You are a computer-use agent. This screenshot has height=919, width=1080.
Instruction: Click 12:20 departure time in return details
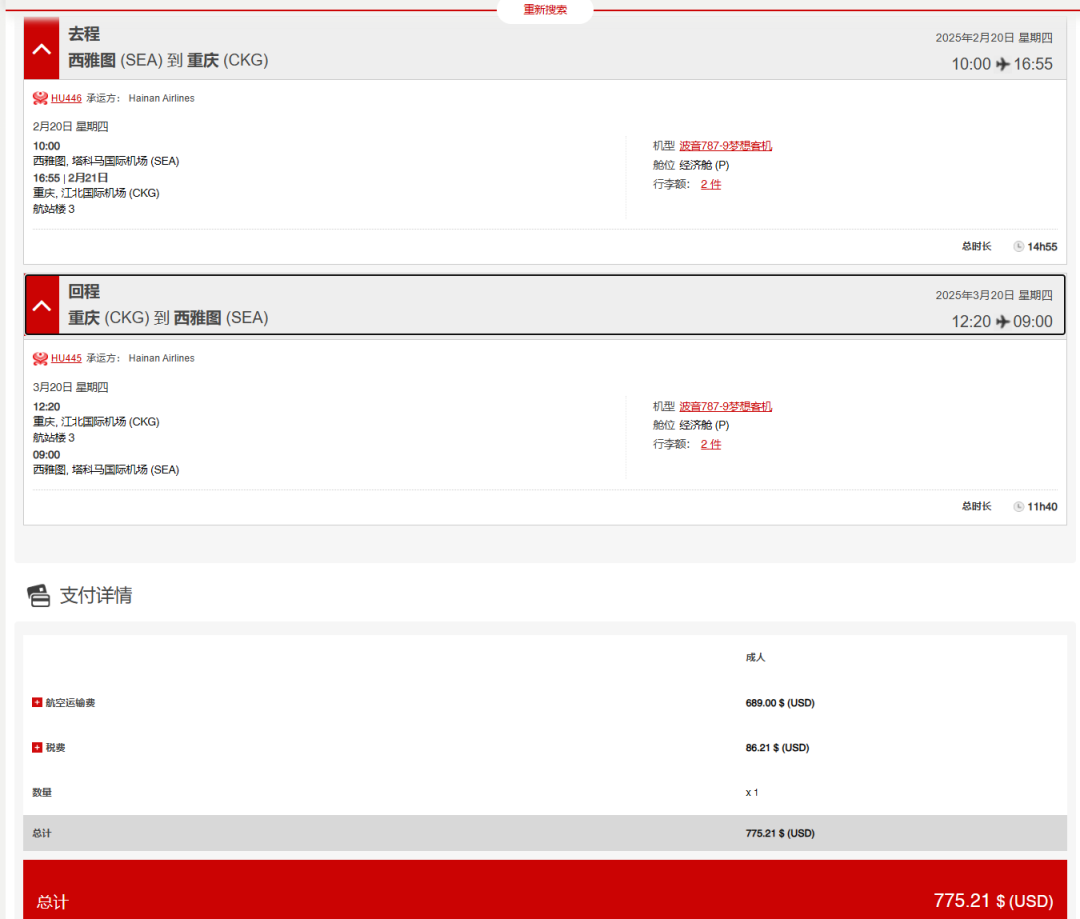click(x=46, y=406)
